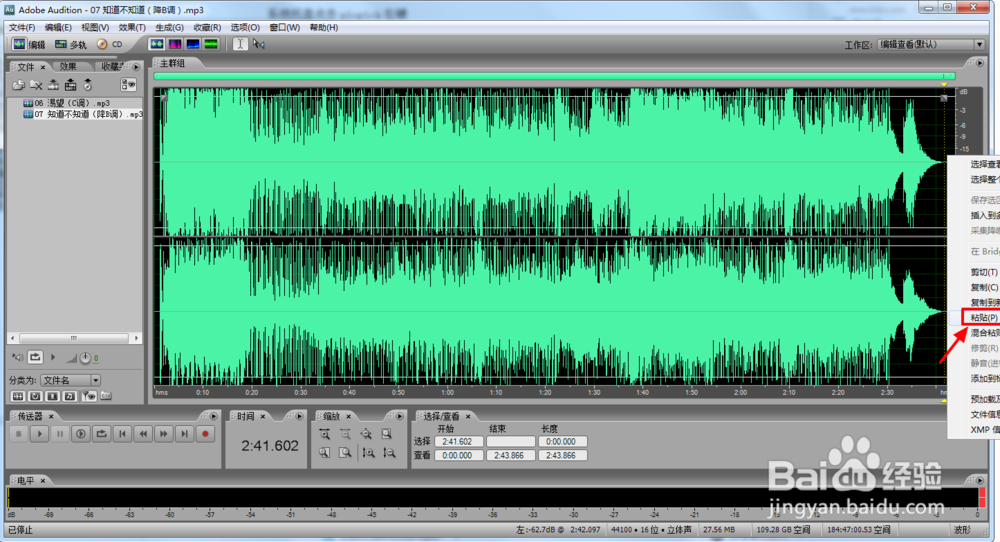Image resolution: width=1000 pixels, height=542 pixels.
Task: Switch to Multitrack view via 多轨 button
Action: pos(70,44)
